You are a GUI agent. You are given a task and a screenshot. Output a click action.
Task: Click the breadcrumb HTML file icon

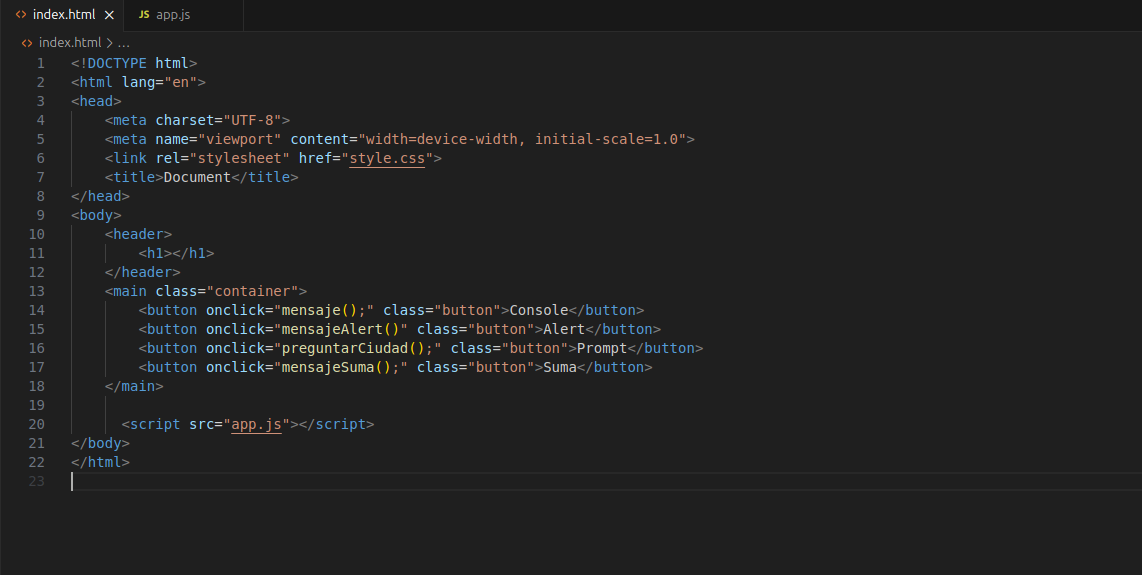coord(27,42)
